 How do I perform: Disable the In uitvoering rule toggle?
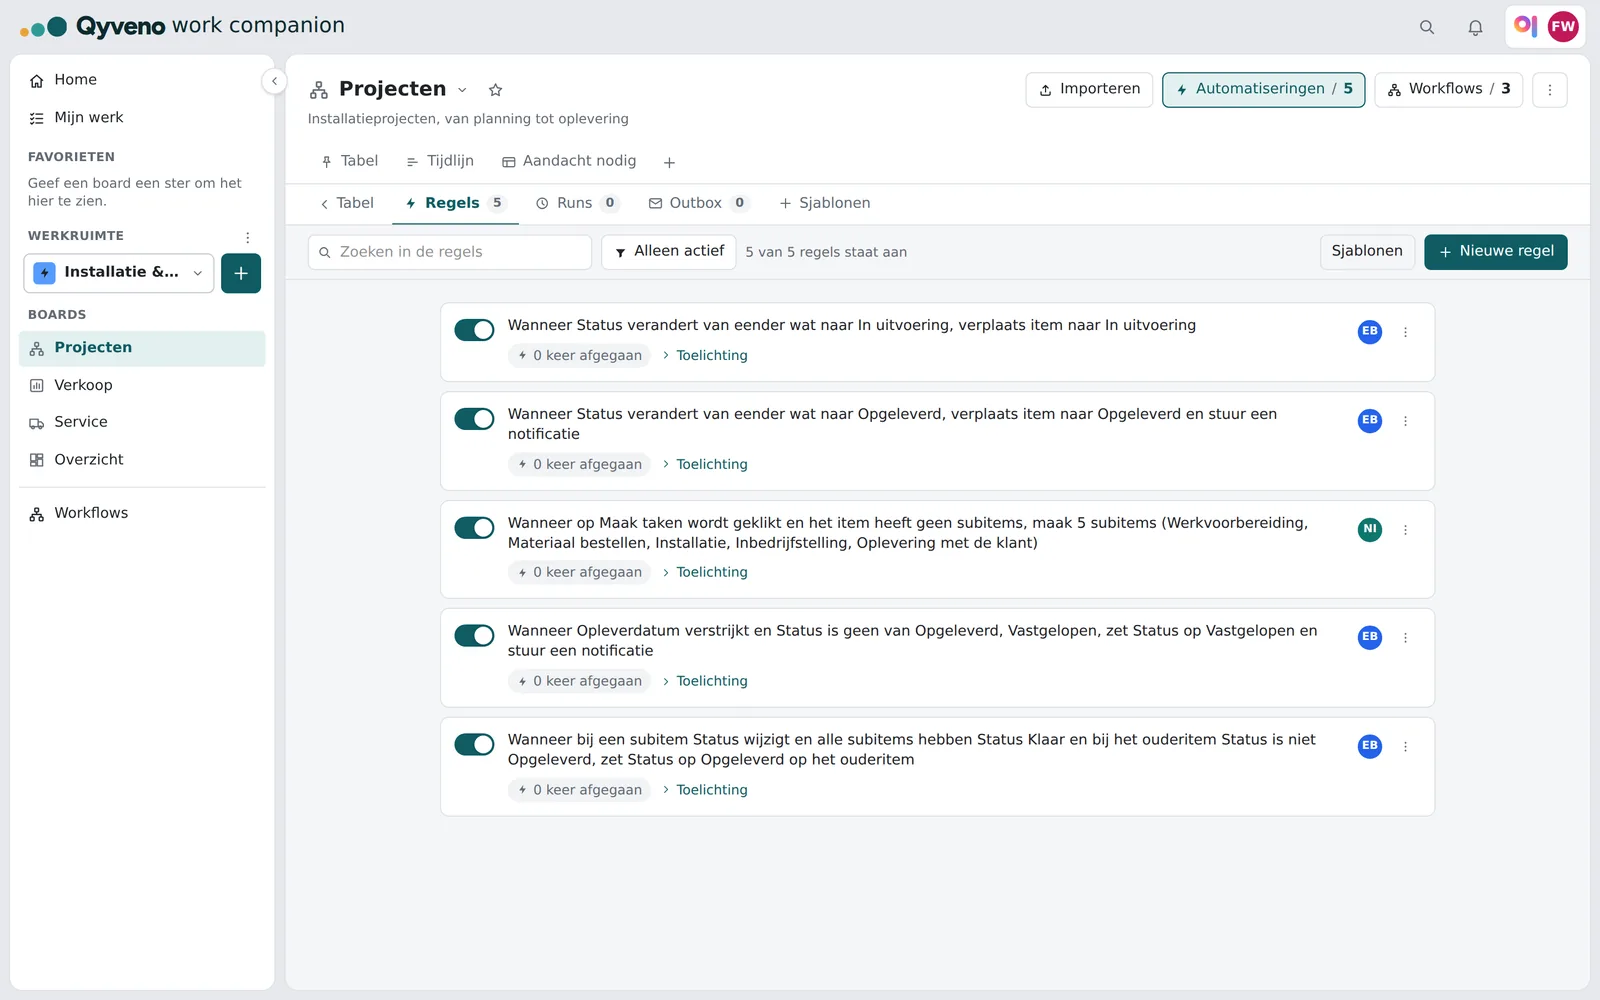coord(474,330)
